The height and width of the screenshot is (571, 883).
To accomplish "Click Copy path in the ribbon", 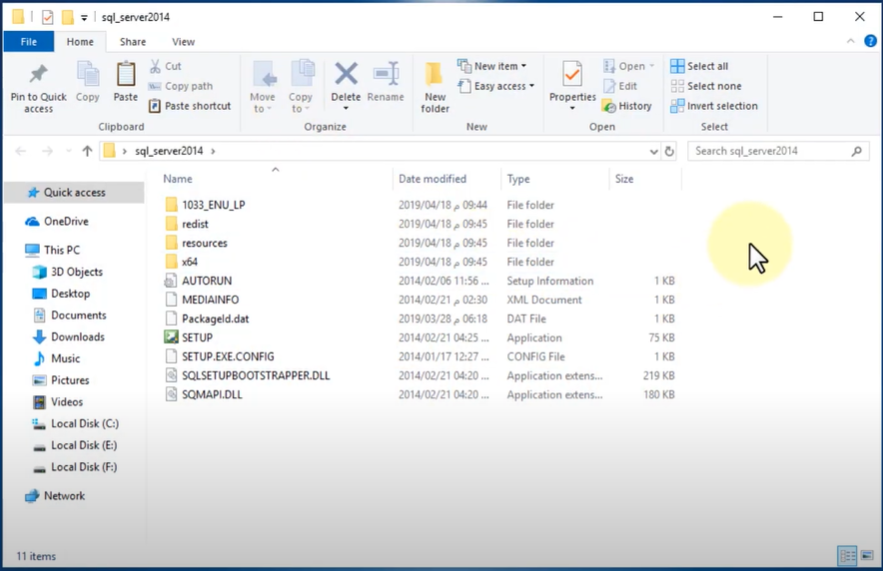I will (x=181, y=86).
